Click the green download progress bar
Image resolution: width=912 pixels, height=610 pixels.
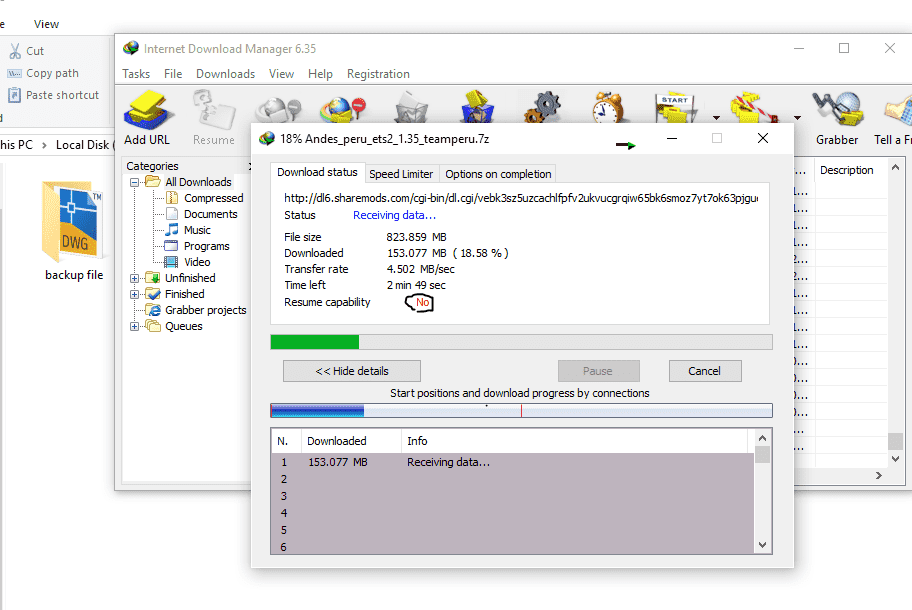coord(521,342)
